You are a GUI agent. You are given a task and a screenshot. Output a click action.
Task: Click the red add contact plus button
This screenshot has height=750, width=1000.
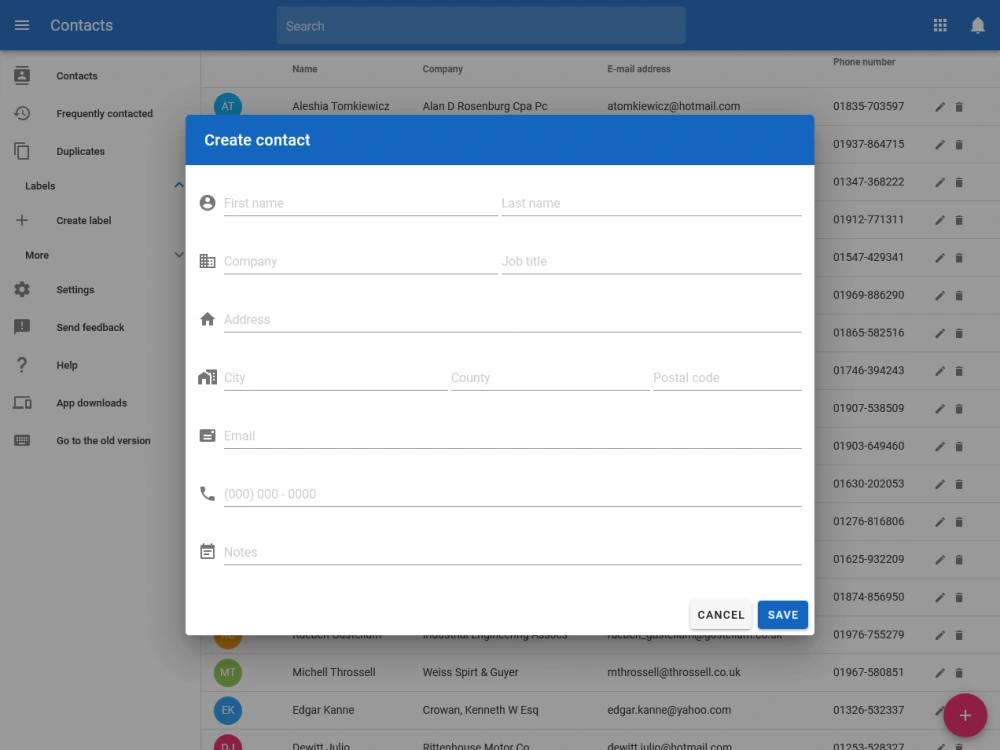click(x=965, y=716)
